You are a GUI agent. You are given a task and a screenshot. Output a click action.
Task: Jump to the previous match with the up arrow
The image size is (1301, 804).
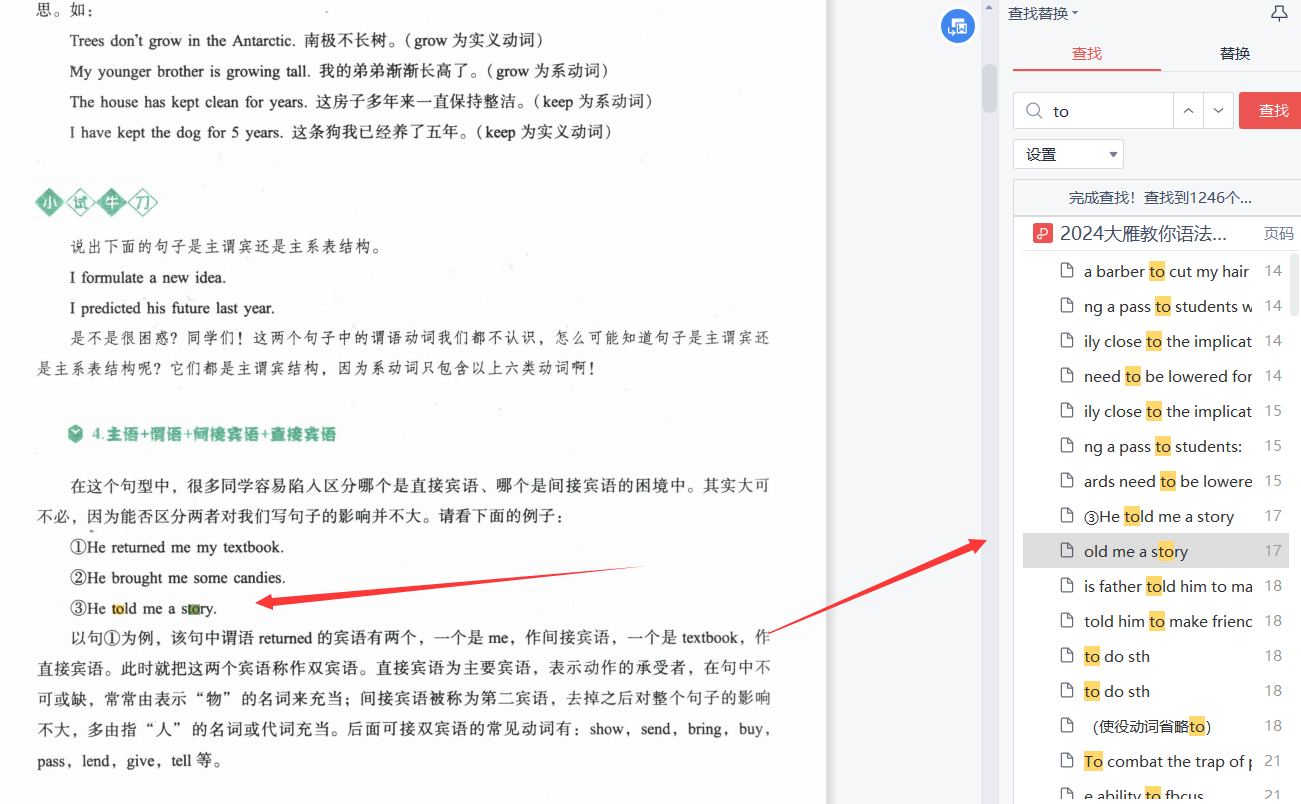coord(1188,111)
